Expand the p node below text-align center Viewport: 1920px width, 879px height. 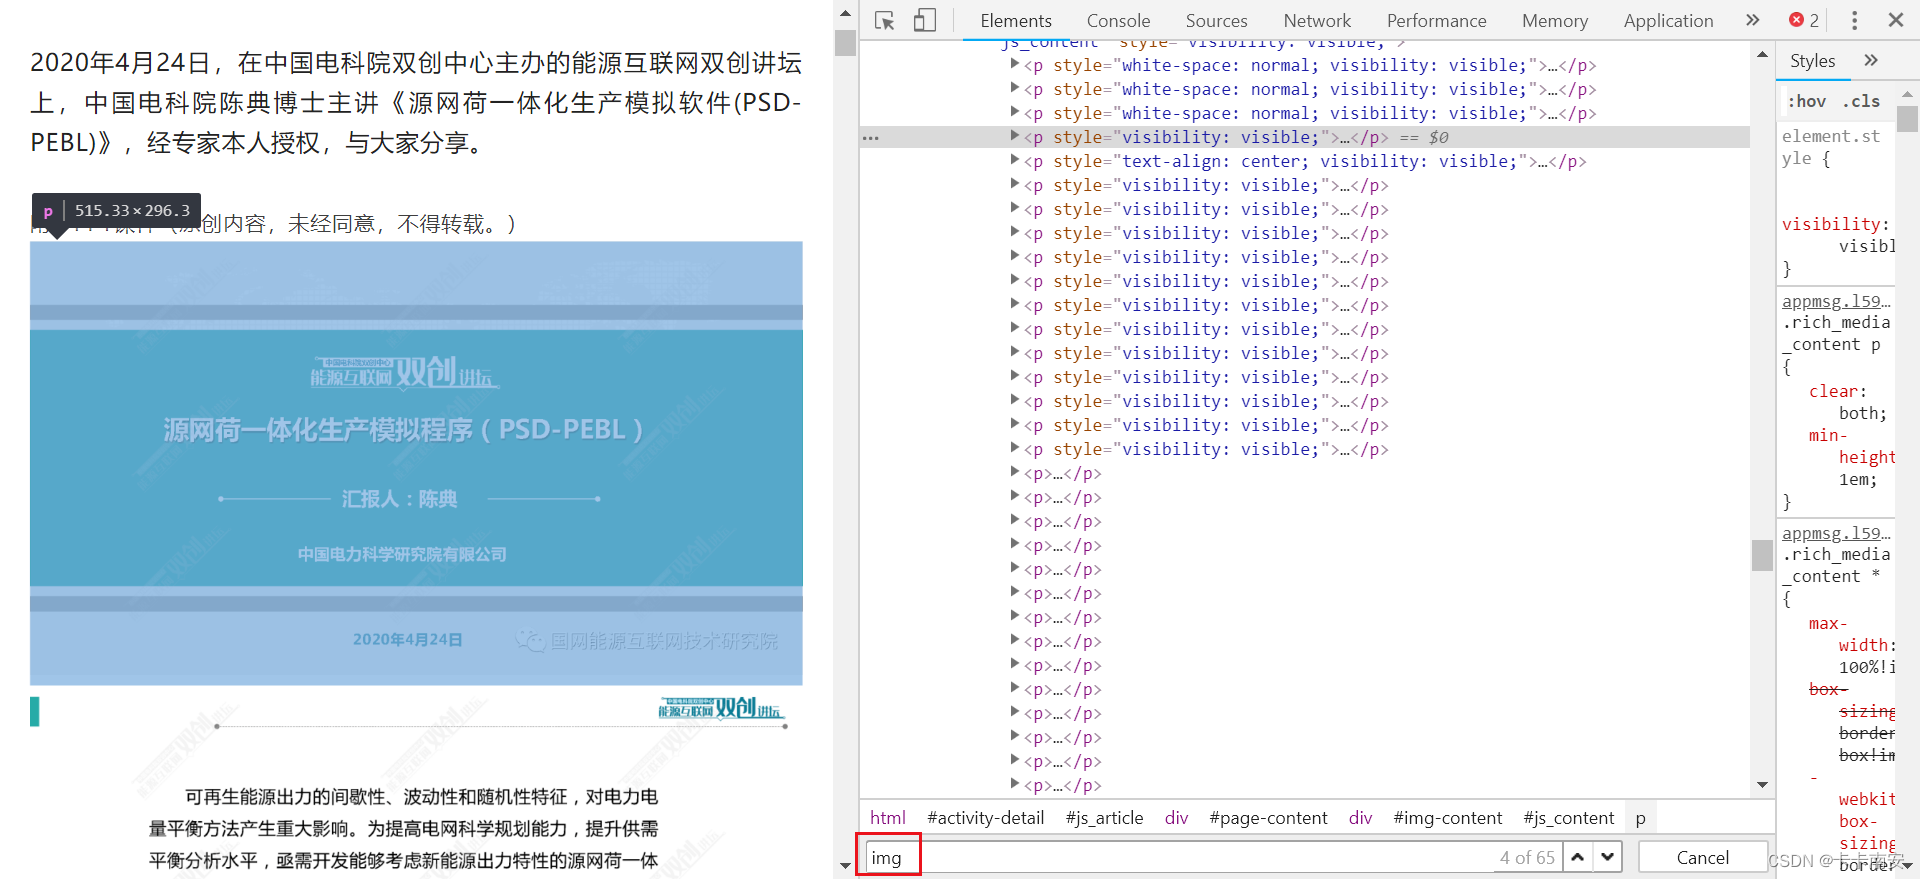point(1015,184)
